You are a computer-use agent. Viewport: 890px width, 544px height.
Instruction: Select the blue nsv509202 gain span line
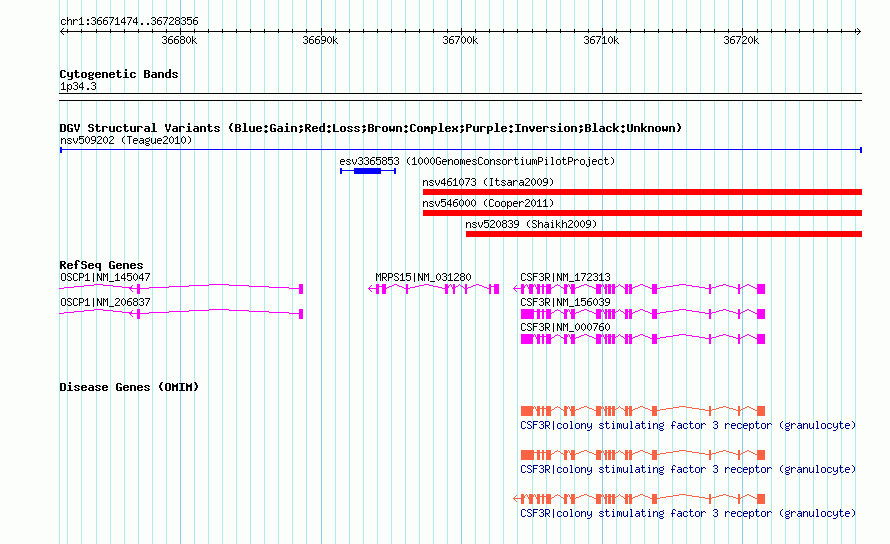point(461,150)
